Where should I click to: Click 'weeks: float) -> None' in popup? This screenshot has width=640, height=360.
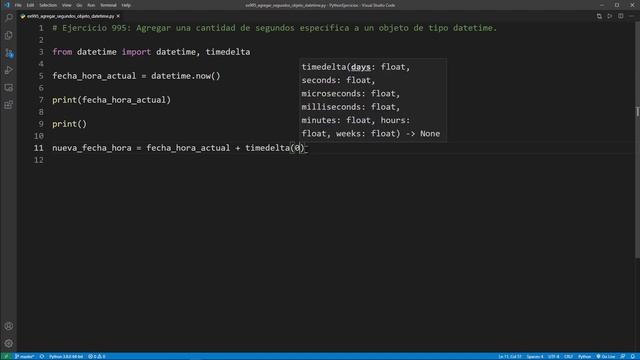coord(388,134)
